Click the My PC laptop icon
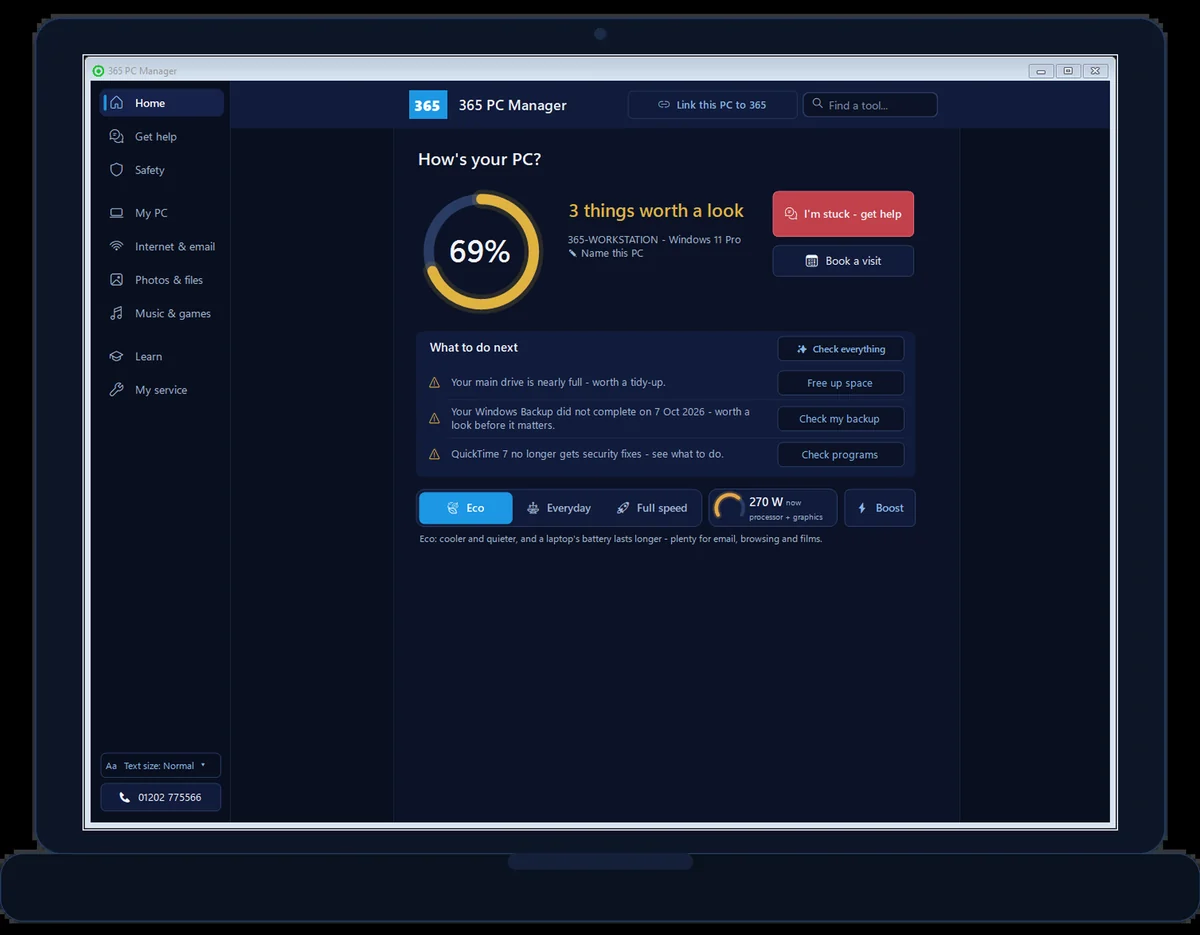The image size is (1200, 935). (117, 213)
